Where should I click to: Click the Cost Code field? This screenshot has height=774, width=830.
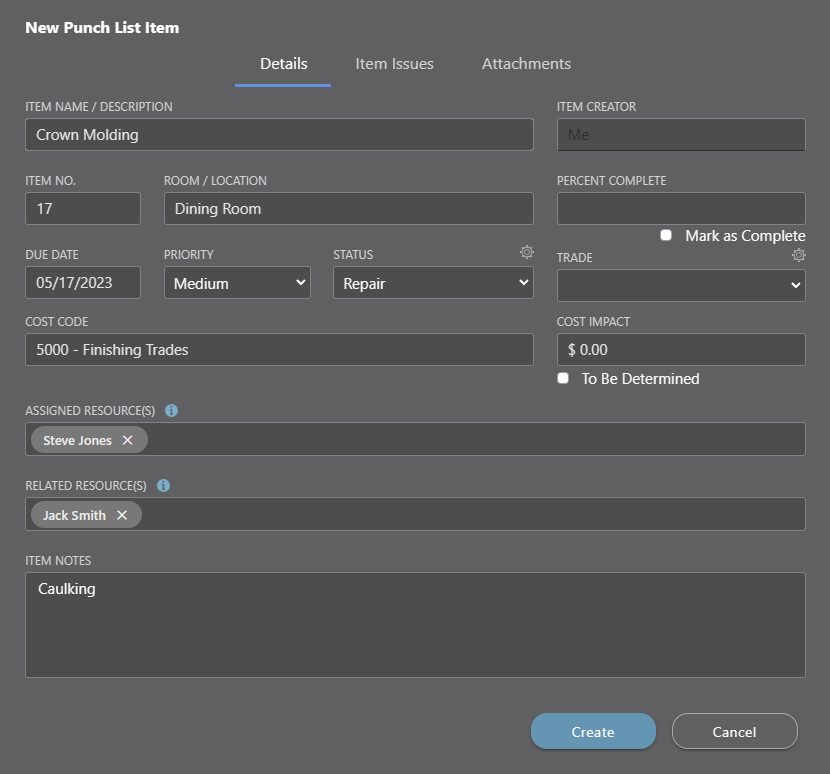pyautogui.click(x=279, y=350)
